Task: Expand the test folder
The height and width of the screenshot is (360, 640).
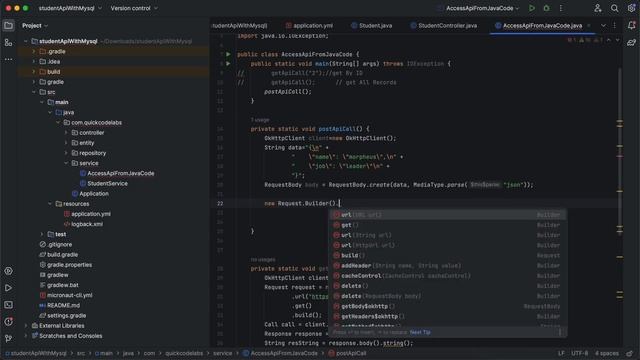Action: [x=42, y=234]
